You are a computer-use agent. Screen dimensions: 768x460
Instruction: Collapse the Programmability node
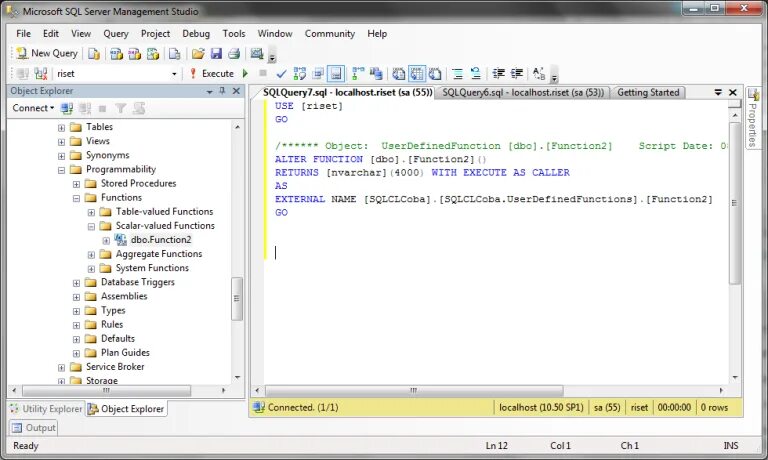tap(61, 170)
